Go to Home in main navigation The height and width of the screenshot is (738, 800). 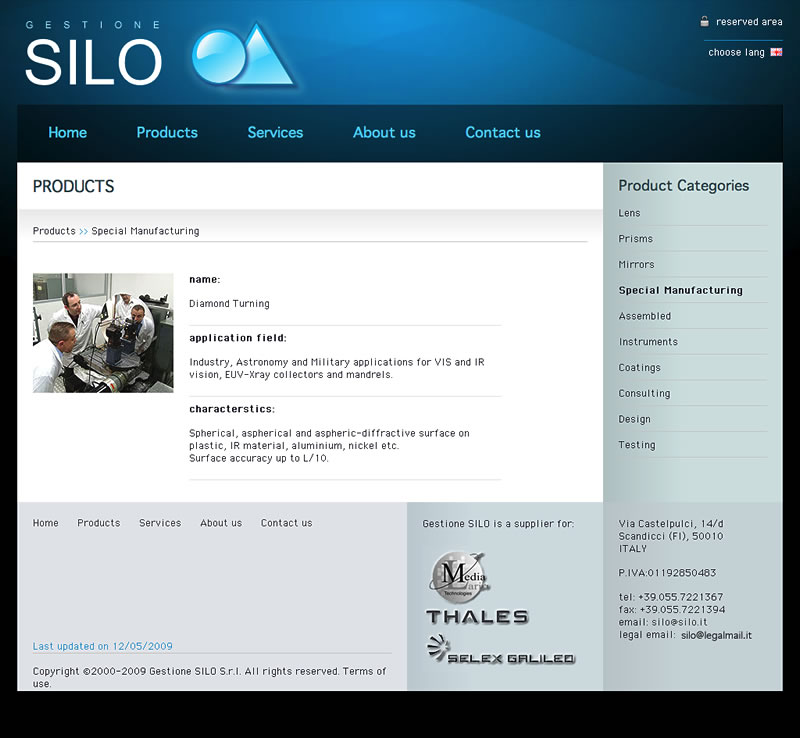coord(67,133)
